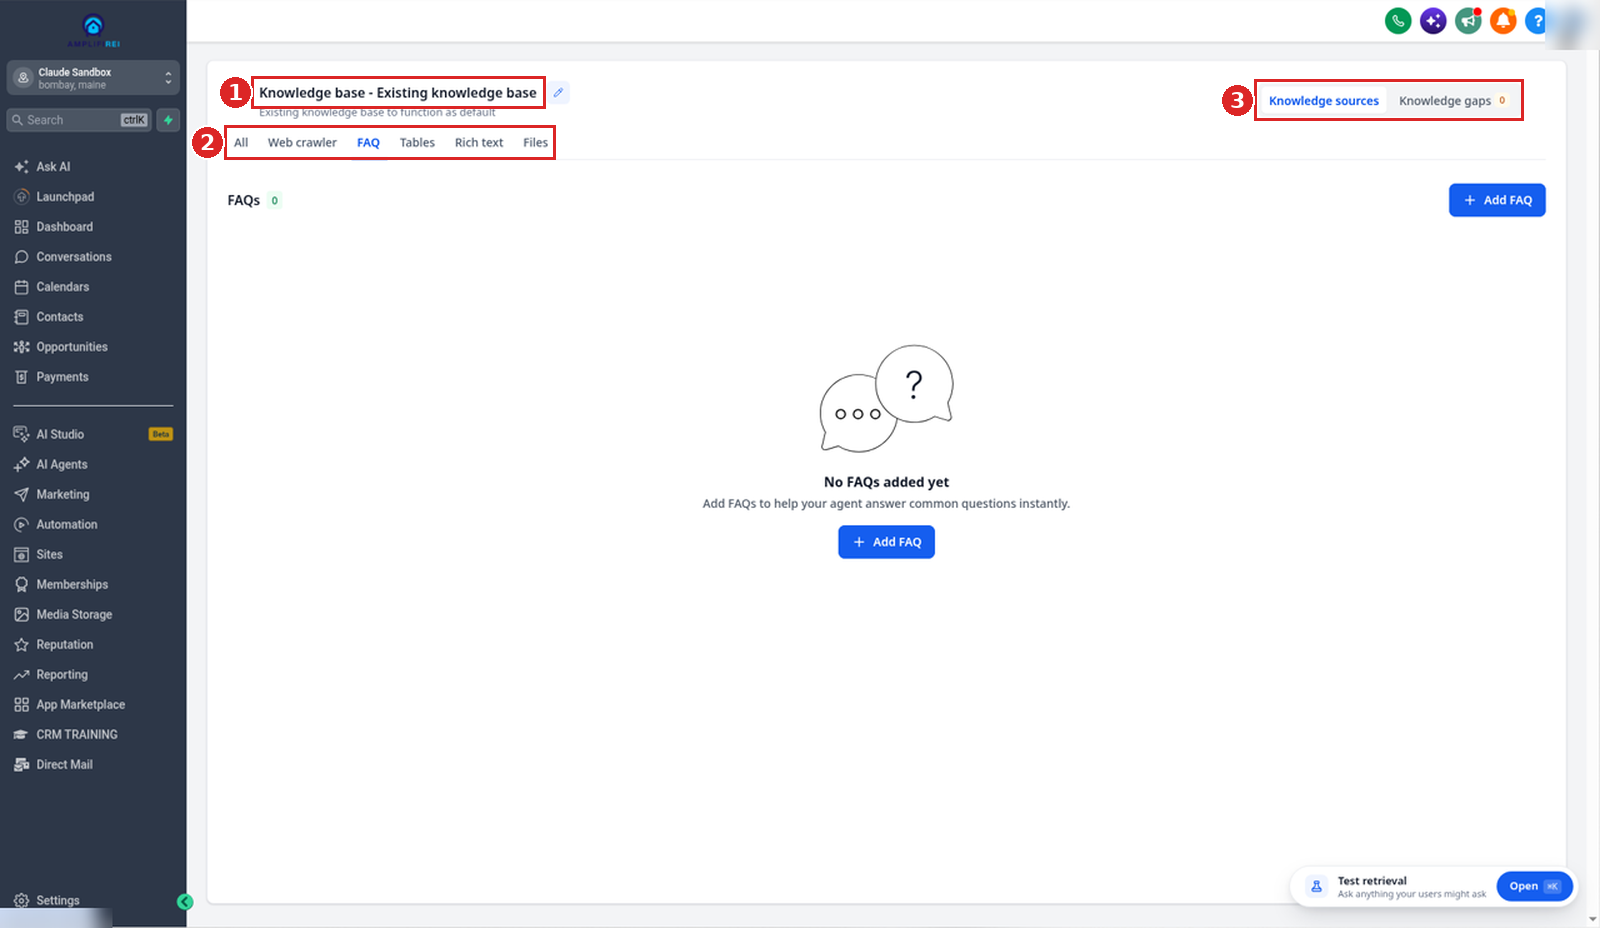
Task: Switch to the Rich text tab
Action: tap(479, 143)
